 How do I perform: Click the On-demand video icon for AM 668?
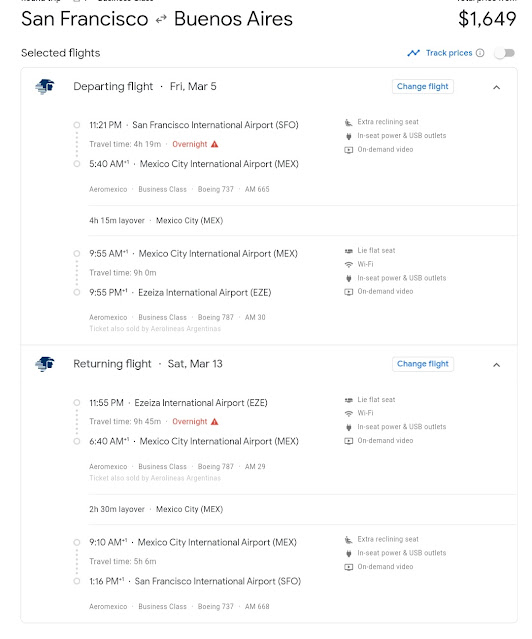[x=349, y=567]
